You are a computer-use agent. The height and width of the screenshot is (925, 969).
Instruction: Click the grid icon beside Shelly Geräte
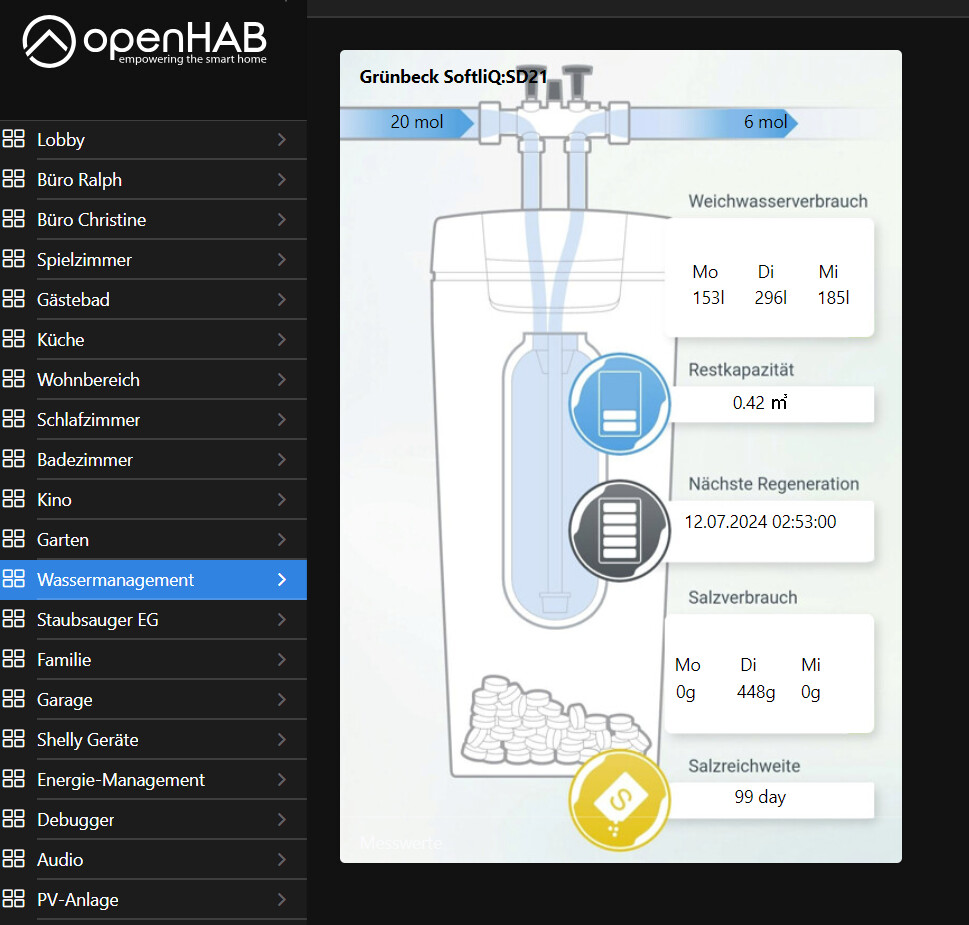pyautogui.click(x=14, y=738)
